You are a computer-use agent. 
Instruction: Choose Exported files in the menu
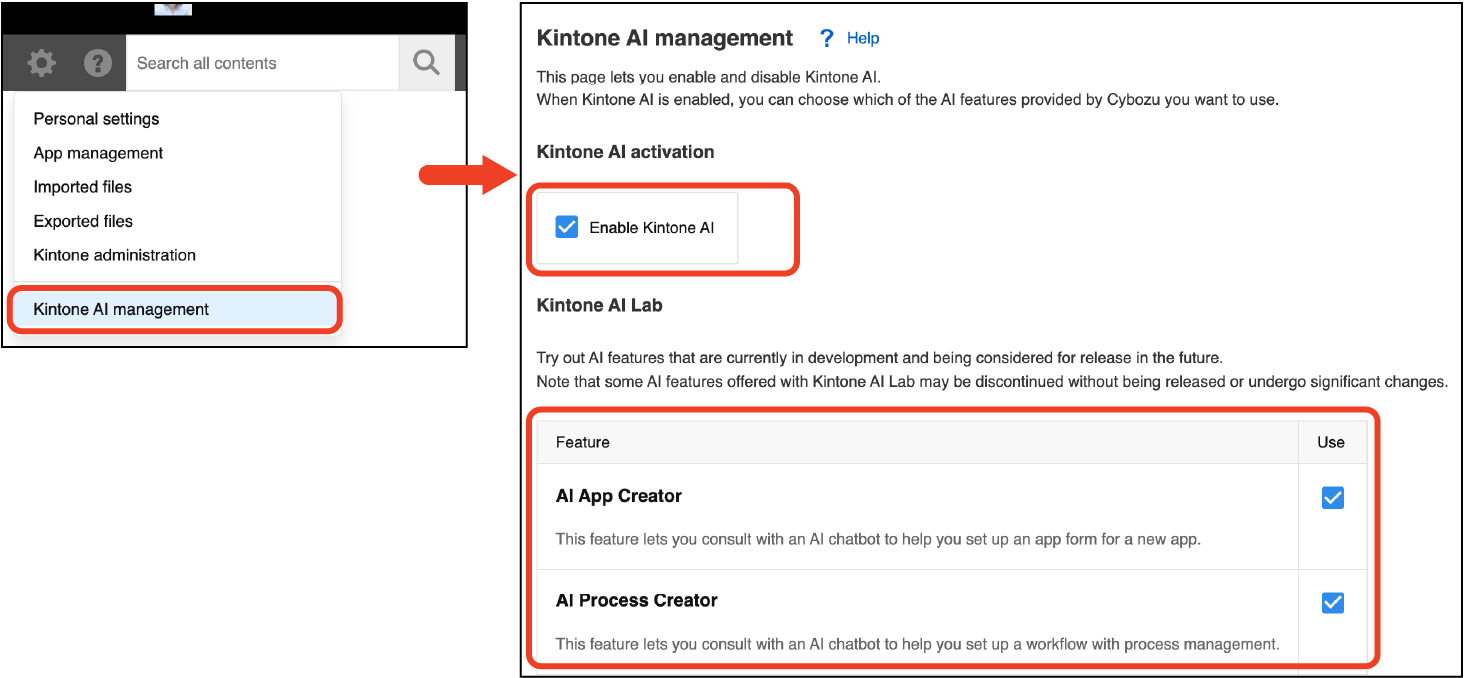click(x=83, y=221)
